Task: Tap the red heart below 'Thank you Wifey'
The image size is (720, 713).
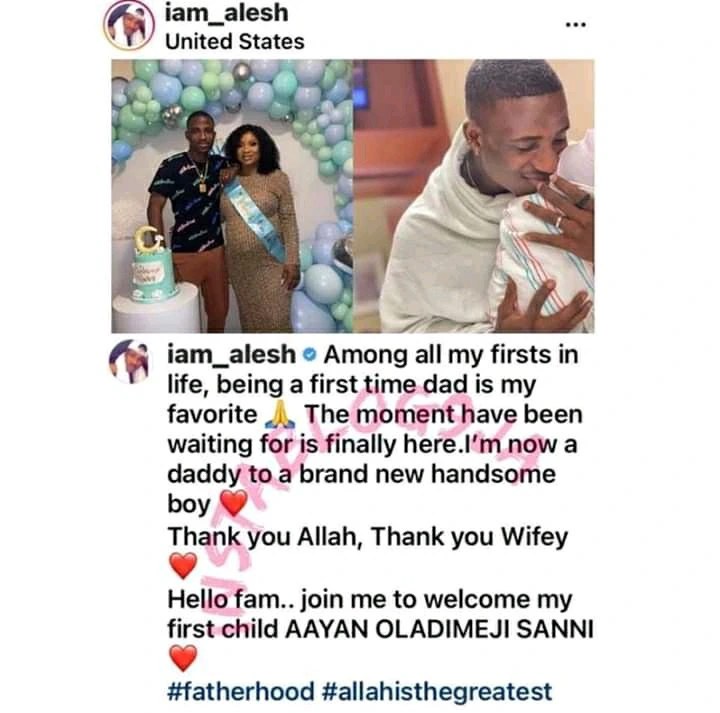Action: click(183, 565)
